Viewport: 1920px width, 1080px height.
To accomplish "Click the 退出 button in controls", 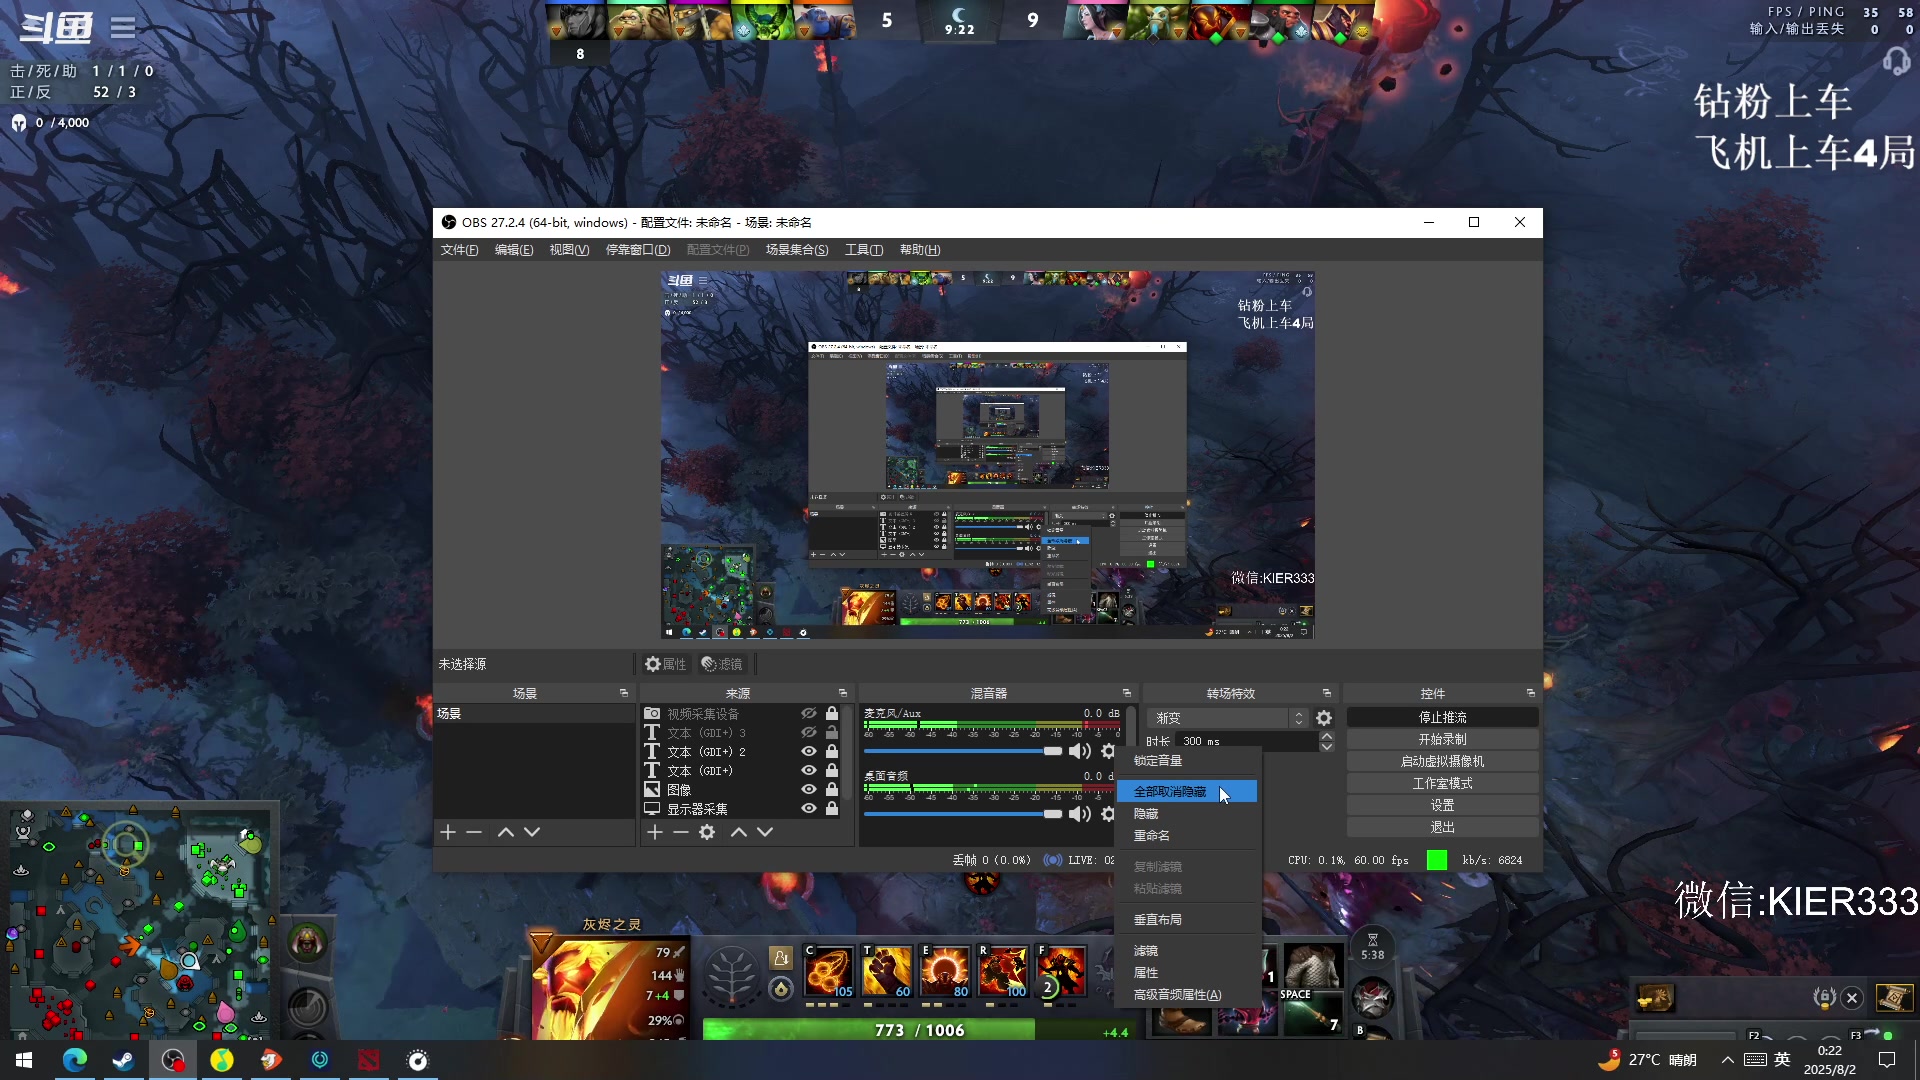I will 1442,828.
